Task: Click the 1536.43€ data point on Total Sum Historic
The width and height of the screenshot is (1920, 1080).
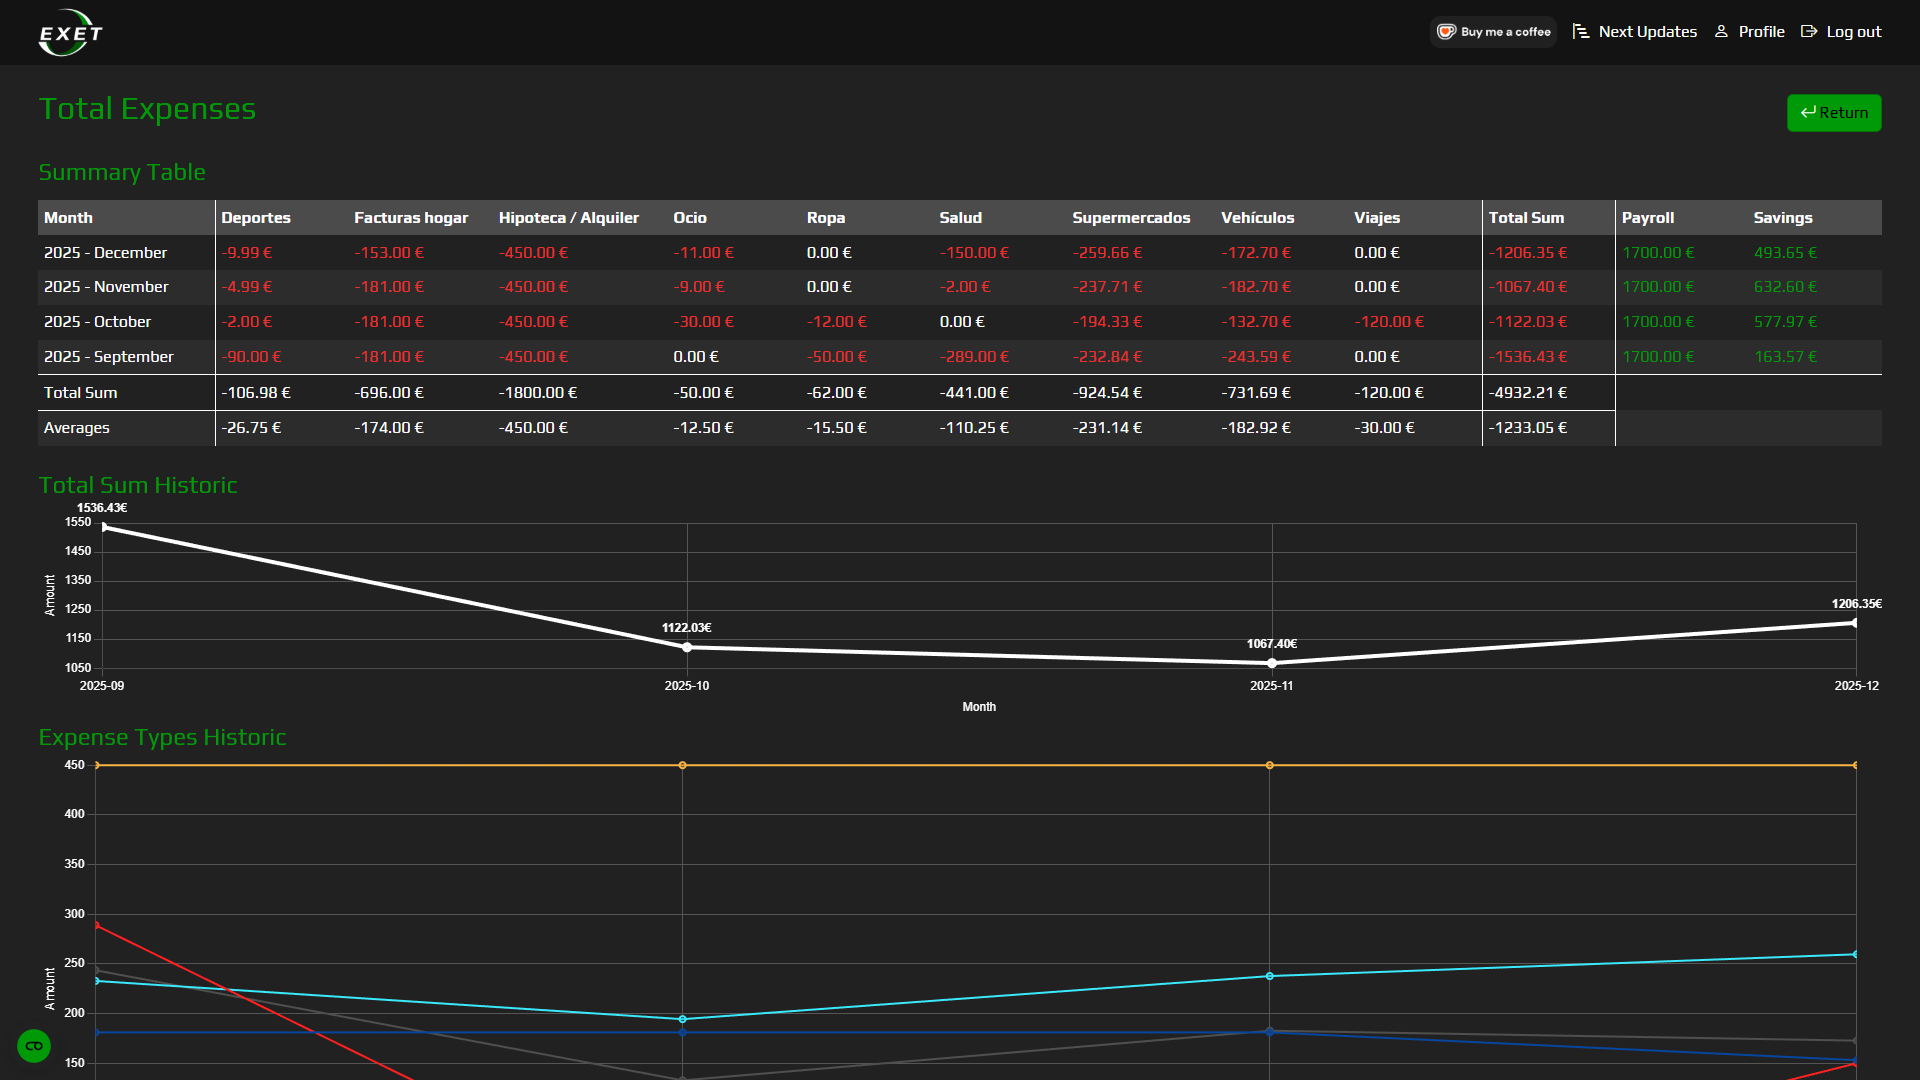Action: coord(104,524)
